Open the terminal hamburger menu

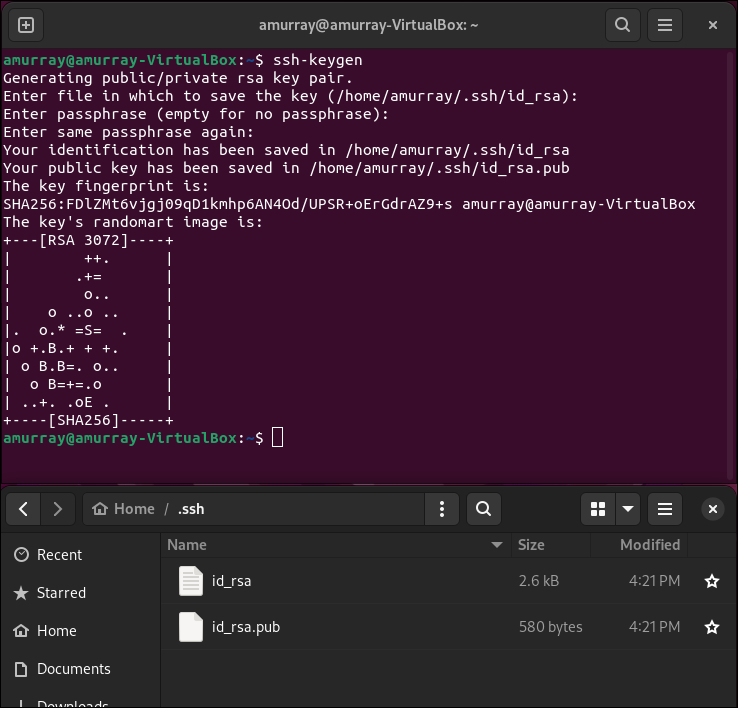(x=667, y=25)
